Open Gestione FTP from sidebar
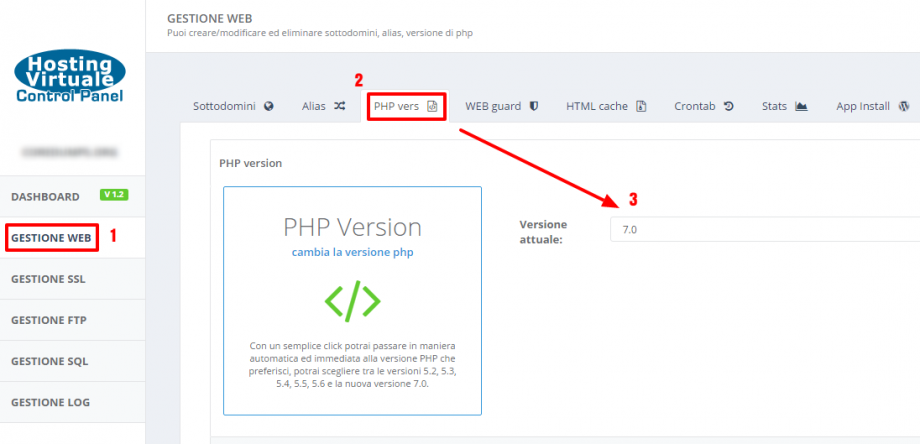Screen dimensions: 920x444 (x=48, y=320)
